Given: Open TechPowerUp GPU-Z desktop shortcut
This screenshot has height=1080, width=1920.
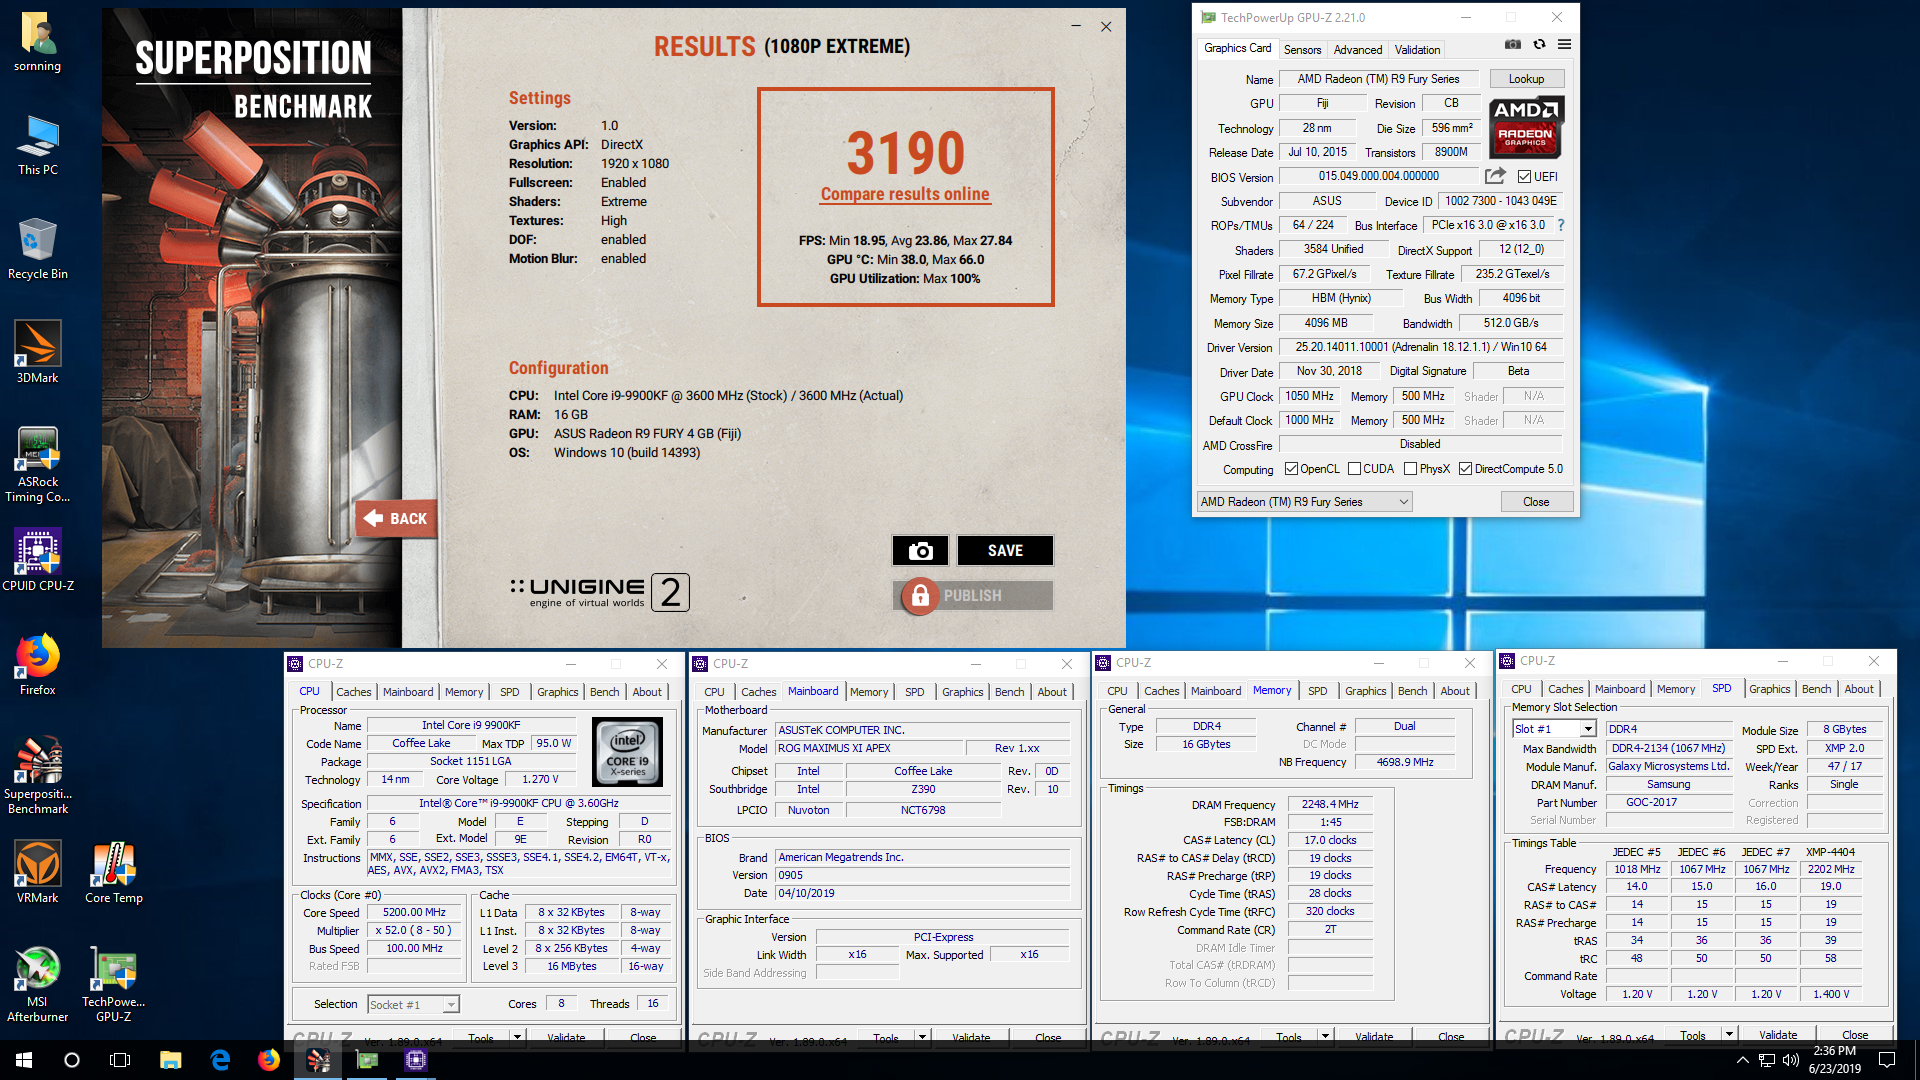Looking at the screenshot, I should coord(114,985).
